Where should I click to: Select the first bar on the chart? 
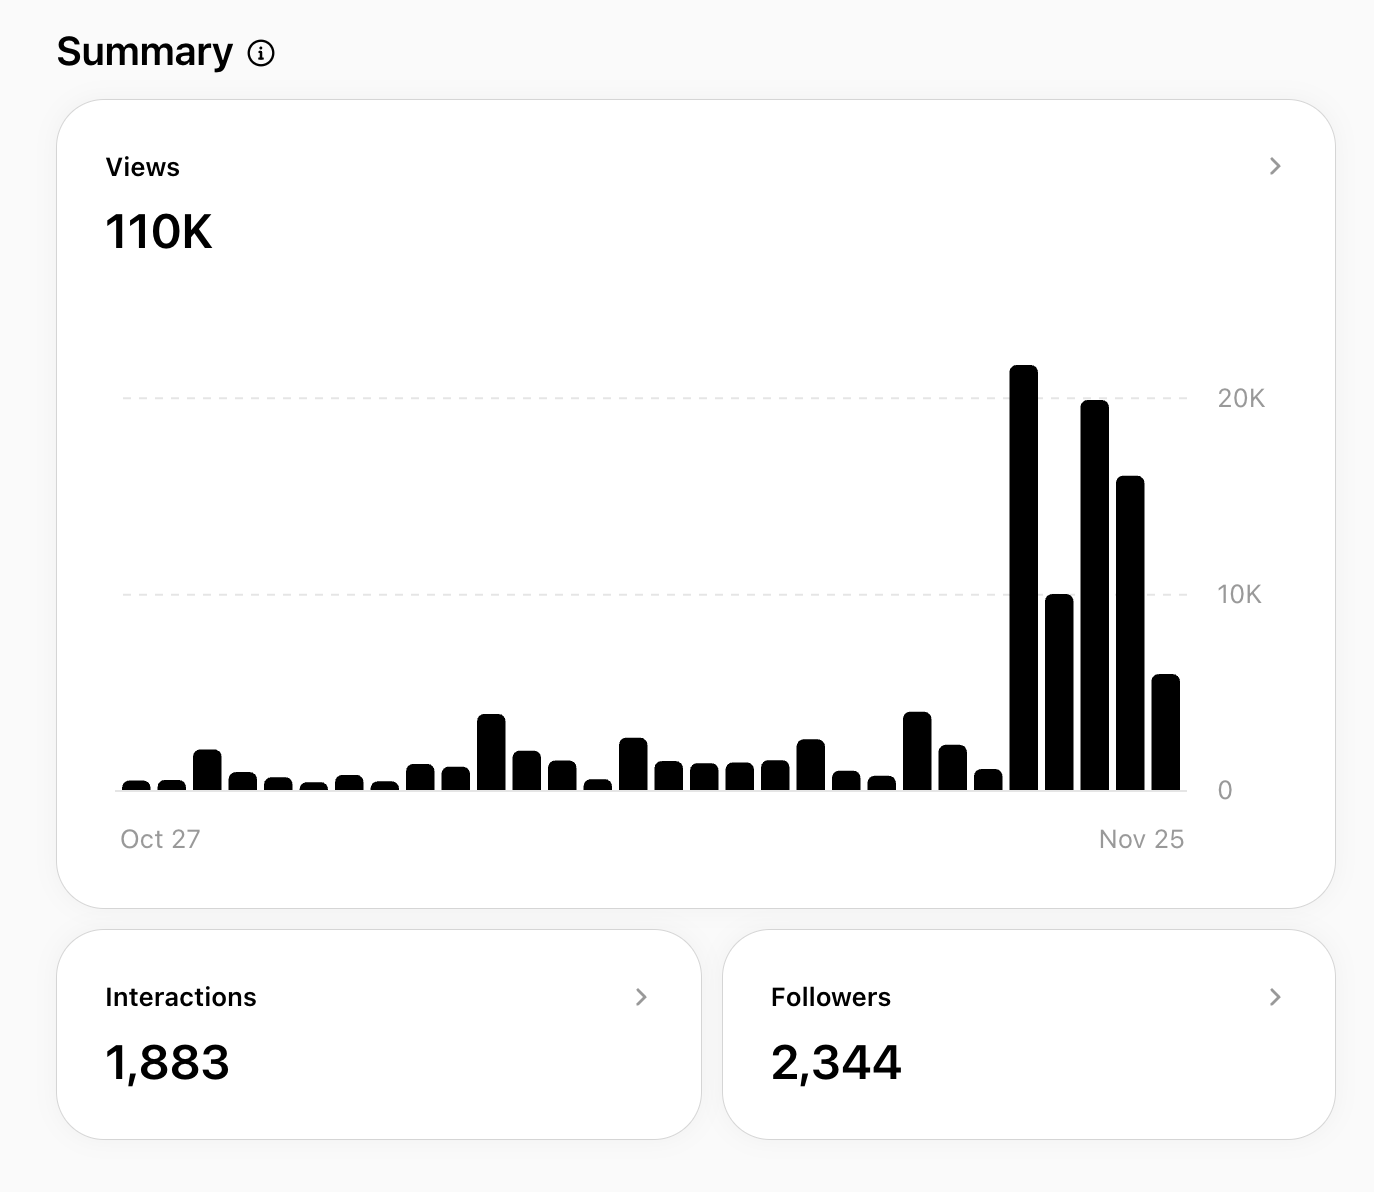[136, 785]
